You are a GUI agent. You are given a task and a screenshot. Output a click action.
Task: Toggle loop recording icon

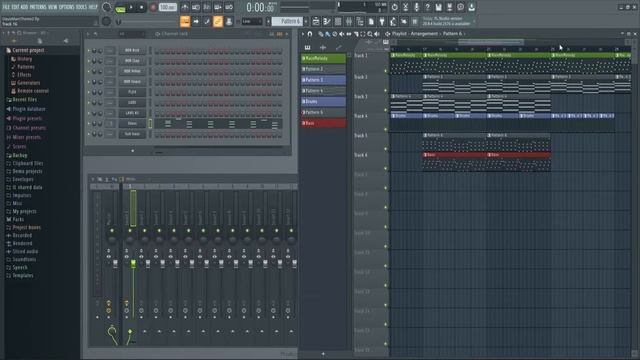tap(229, 7)
